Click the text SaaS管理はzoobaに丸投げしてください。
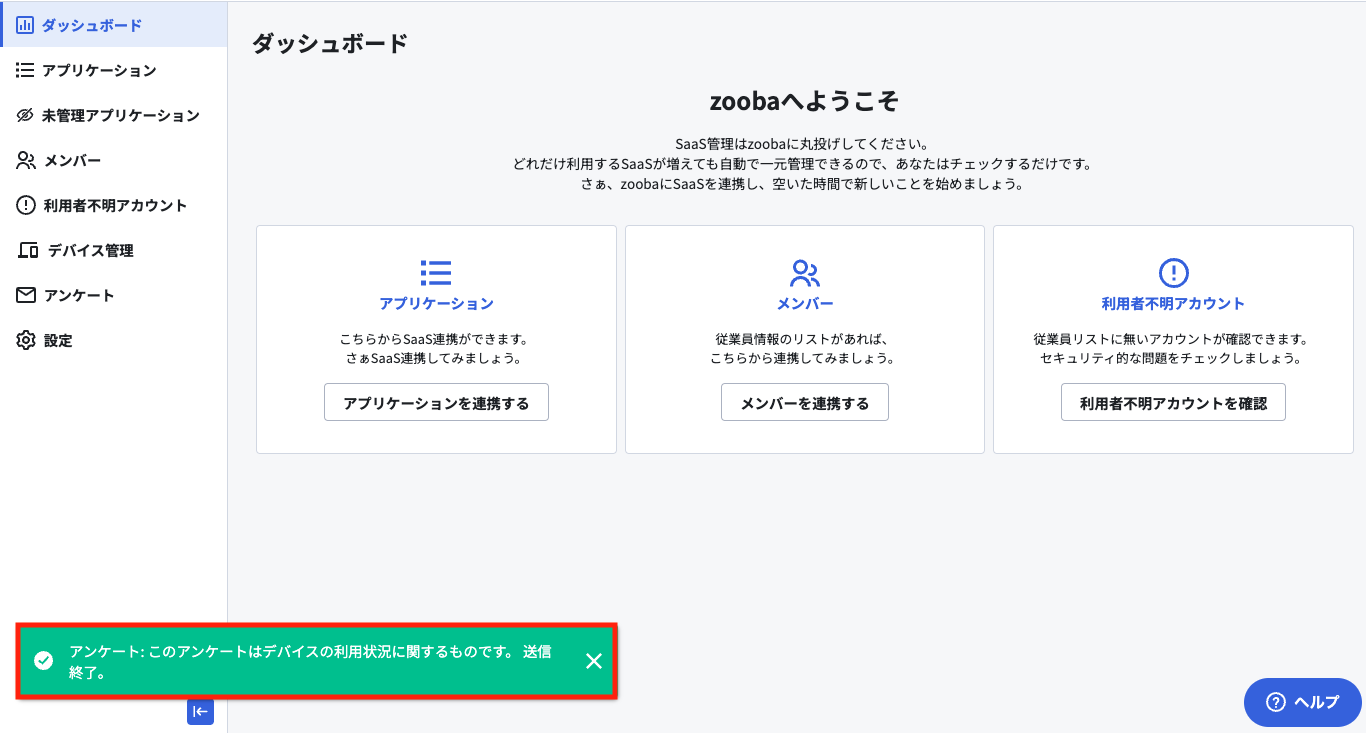This screenshot has width=1366, height=733. click(x=805, y=145)
